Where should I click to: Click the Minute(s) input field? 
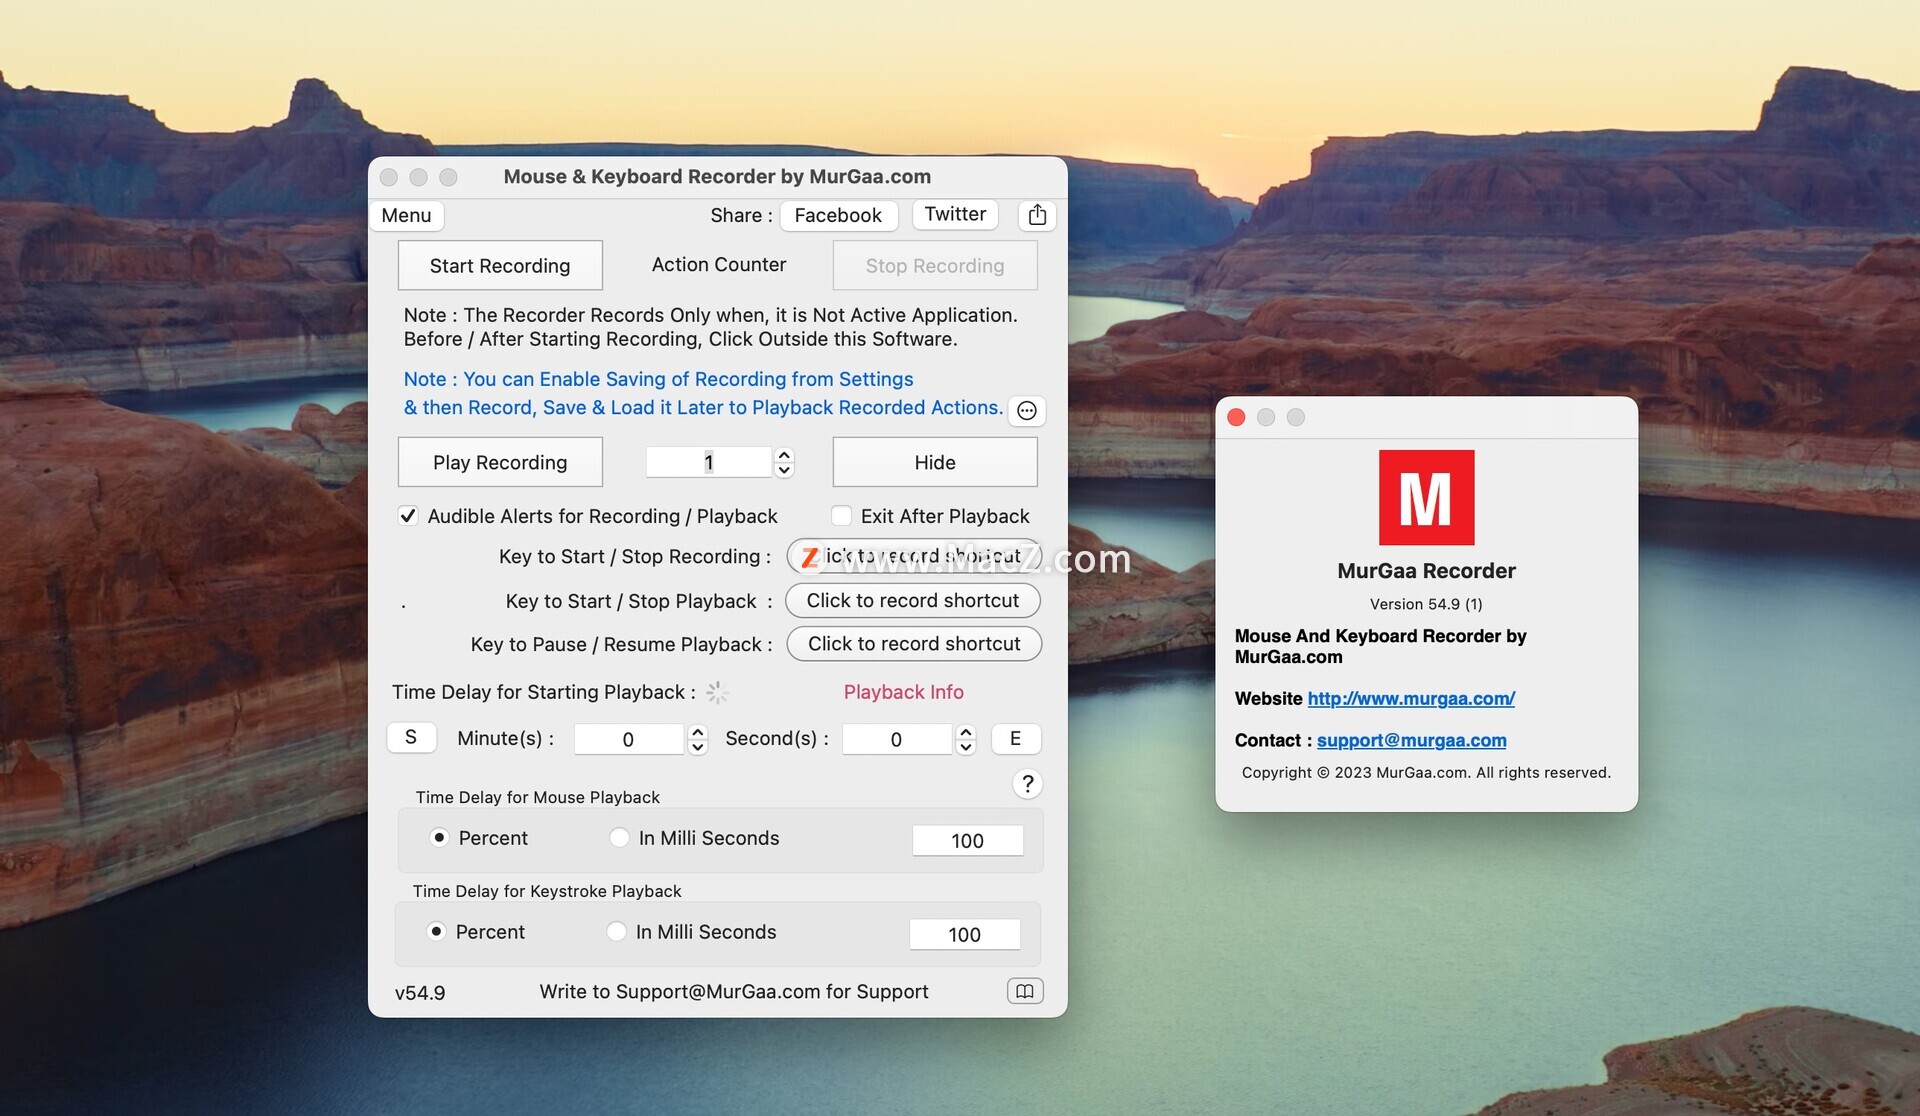click(x=629, y=739)
